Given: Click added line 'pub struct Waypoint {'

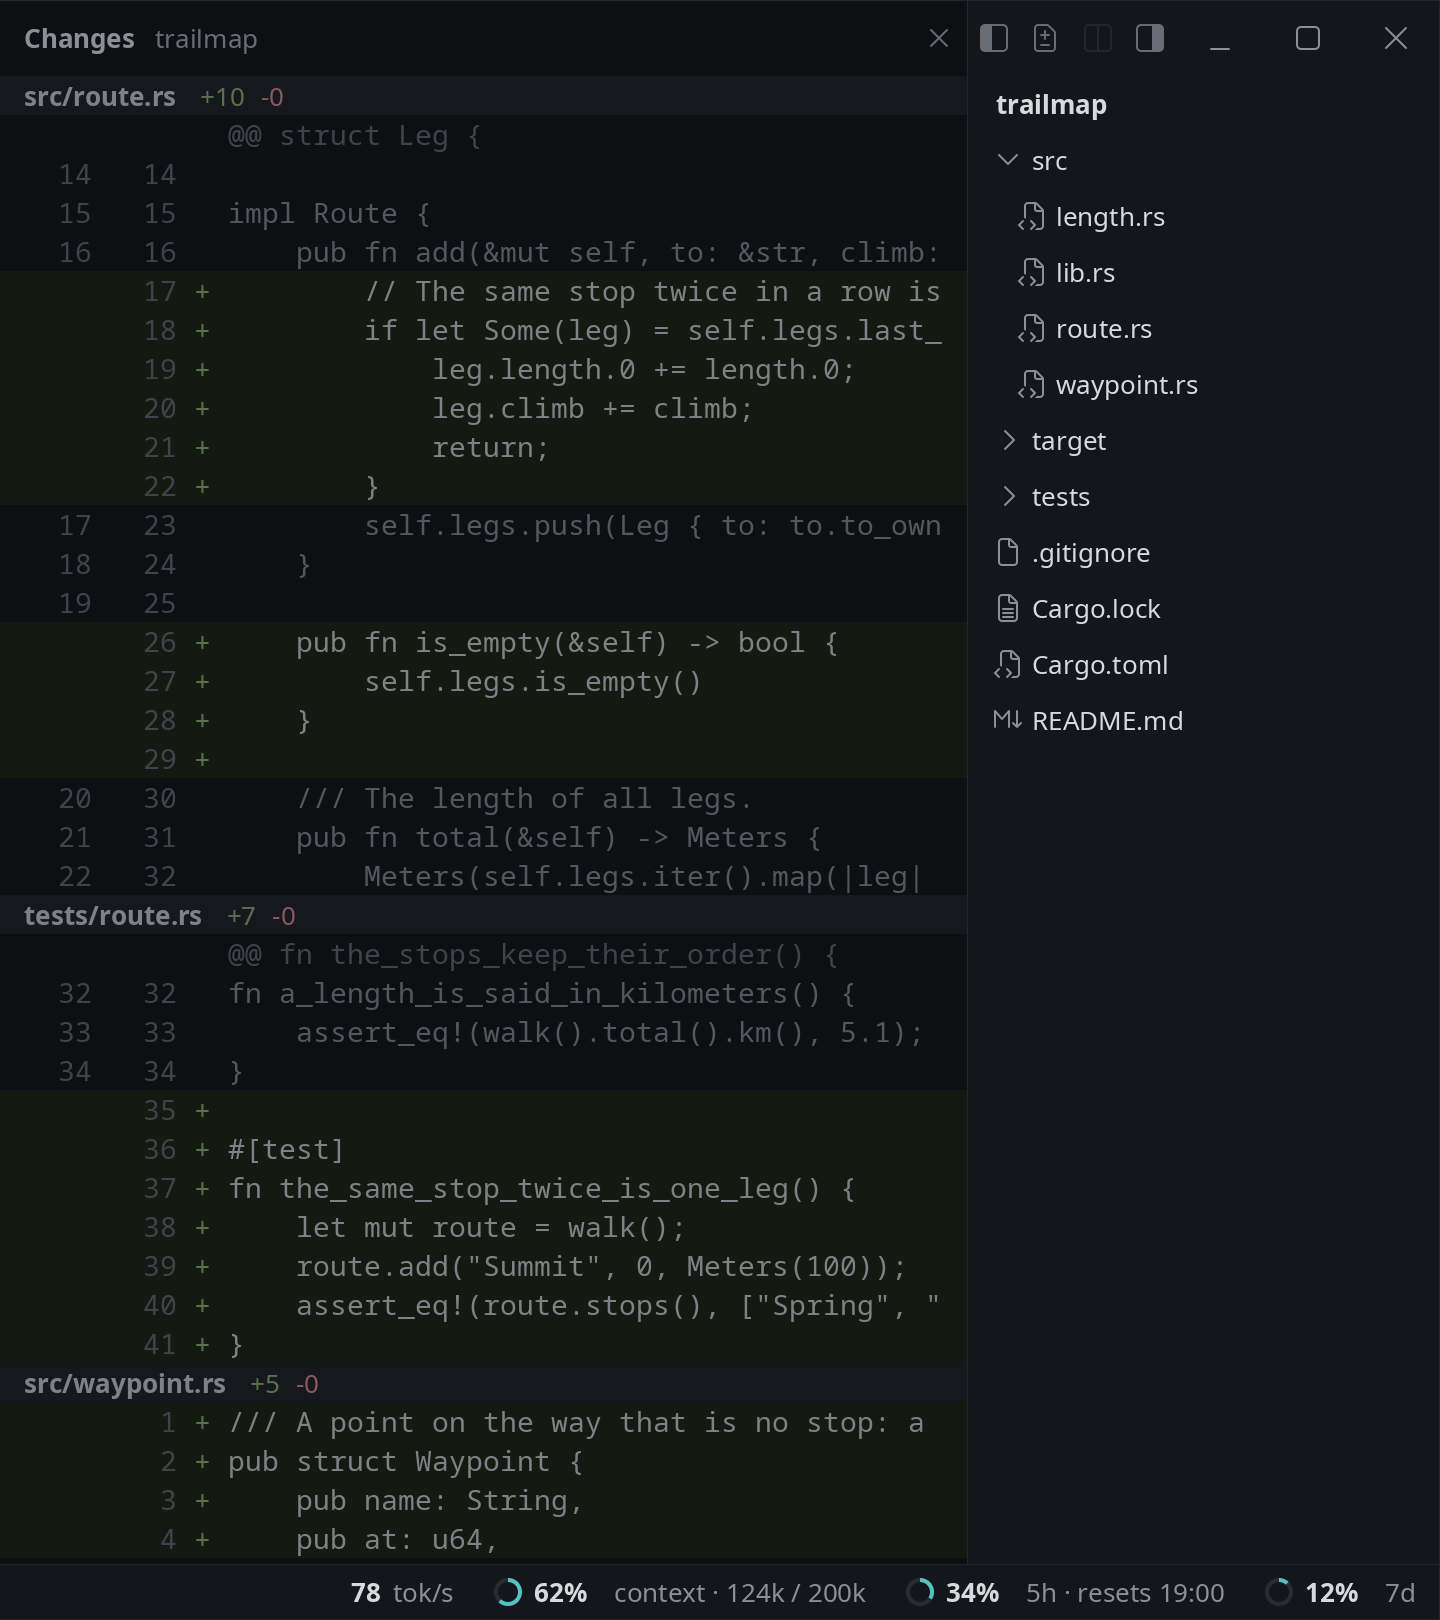Looking at the screenshot, I should click(x=483, y=1461).
